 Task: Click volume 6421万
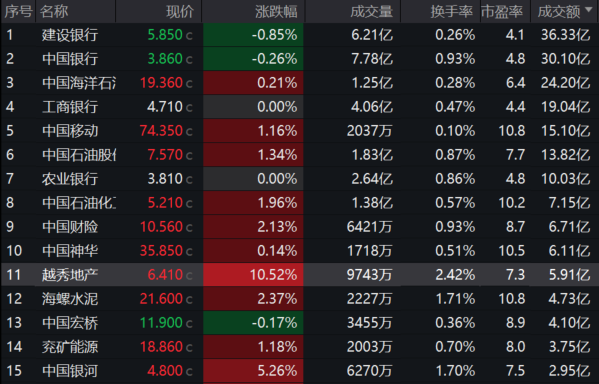(x=369, y=227)
